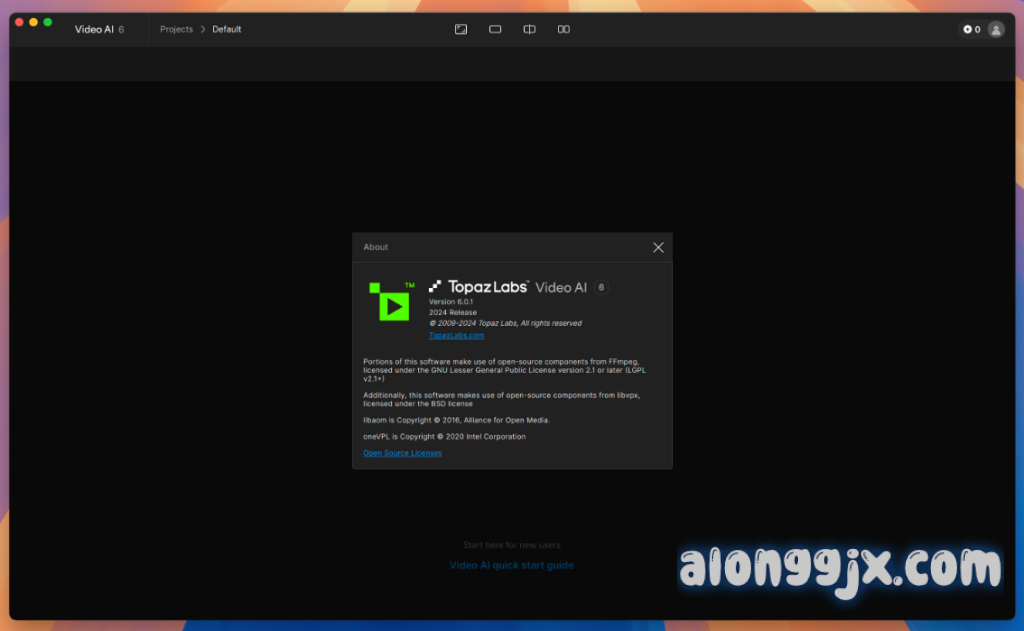Minimize the window with the yellow button
1024x631 pixels.
click(33, 22)
